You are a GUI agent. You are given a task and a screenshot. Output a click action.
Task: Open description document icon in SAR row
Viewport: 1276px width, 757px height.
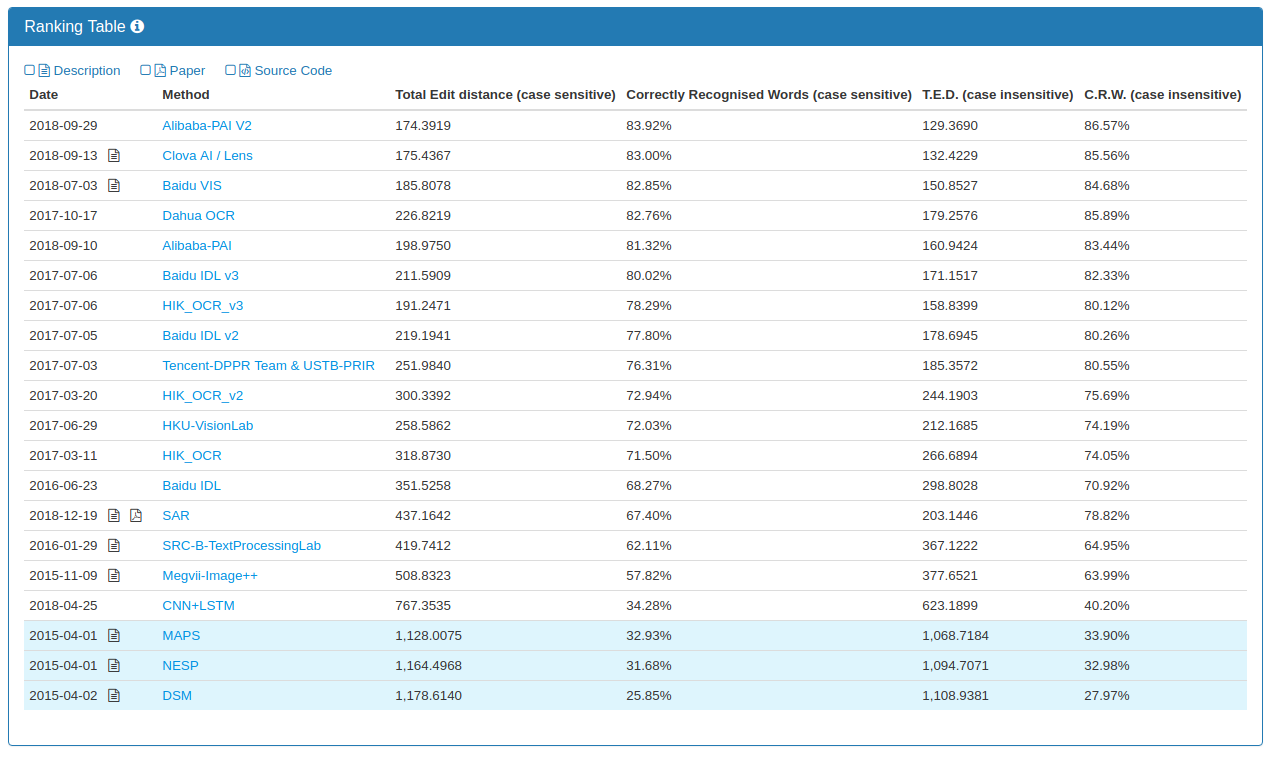[114, 515]
